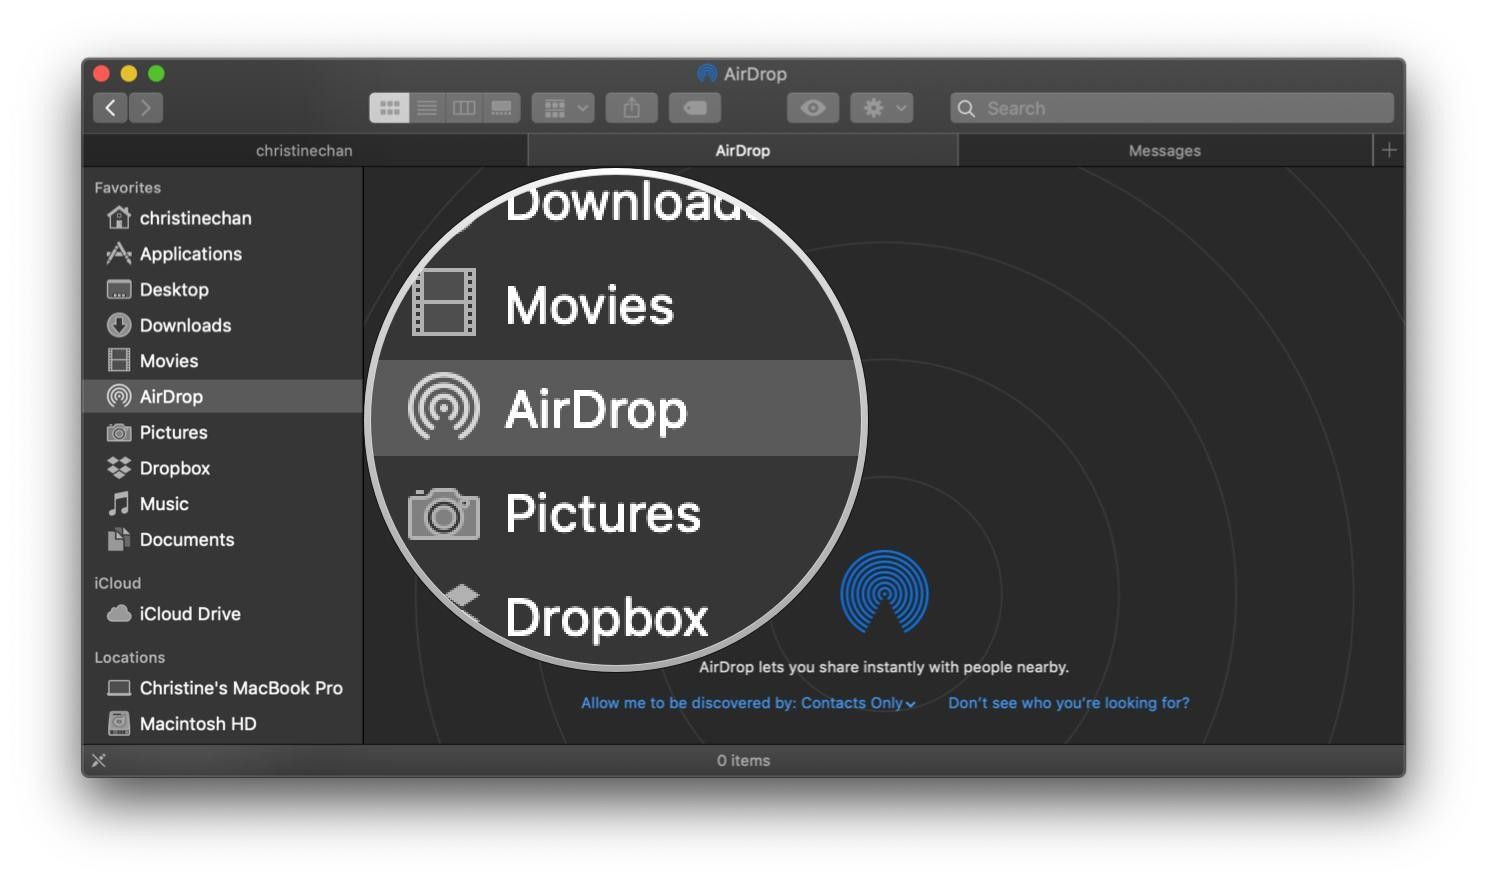The width and height of the screenshot is (1488, 884).
Task: Click the Quick Look eye button
Action: click(812, 108)
